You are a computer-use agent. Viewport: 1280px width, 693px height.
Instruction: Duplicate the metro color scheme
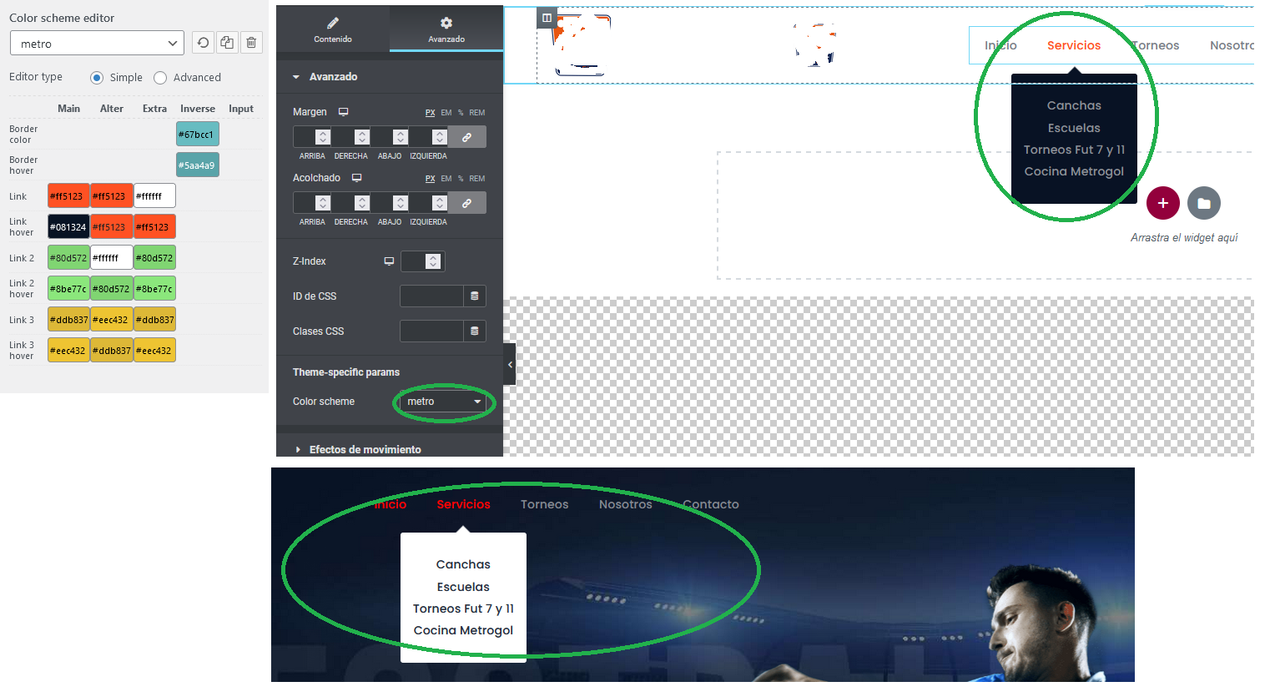pyautogui.click(x=227, y=43)
